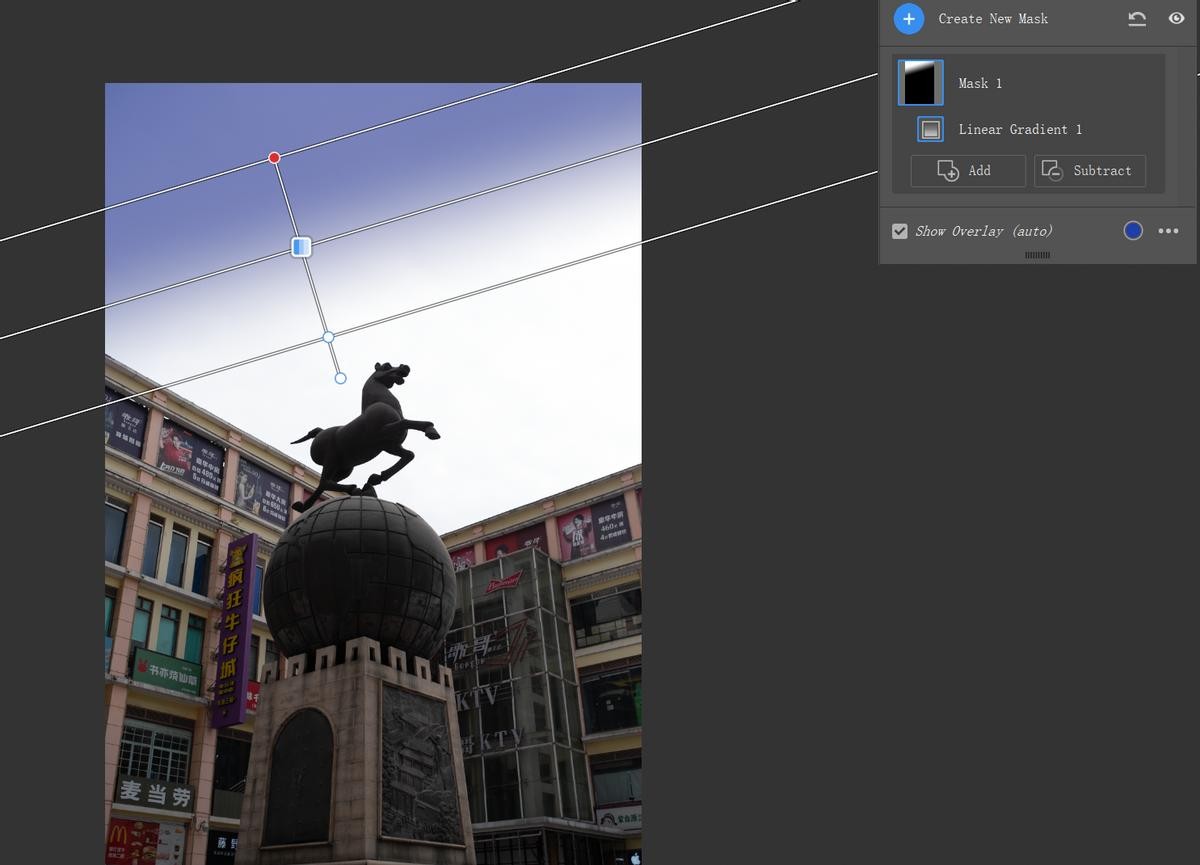1200x865 pixels.
Task: Click the blue plus Create New Mask icon
Action: (x=908, y=19)
